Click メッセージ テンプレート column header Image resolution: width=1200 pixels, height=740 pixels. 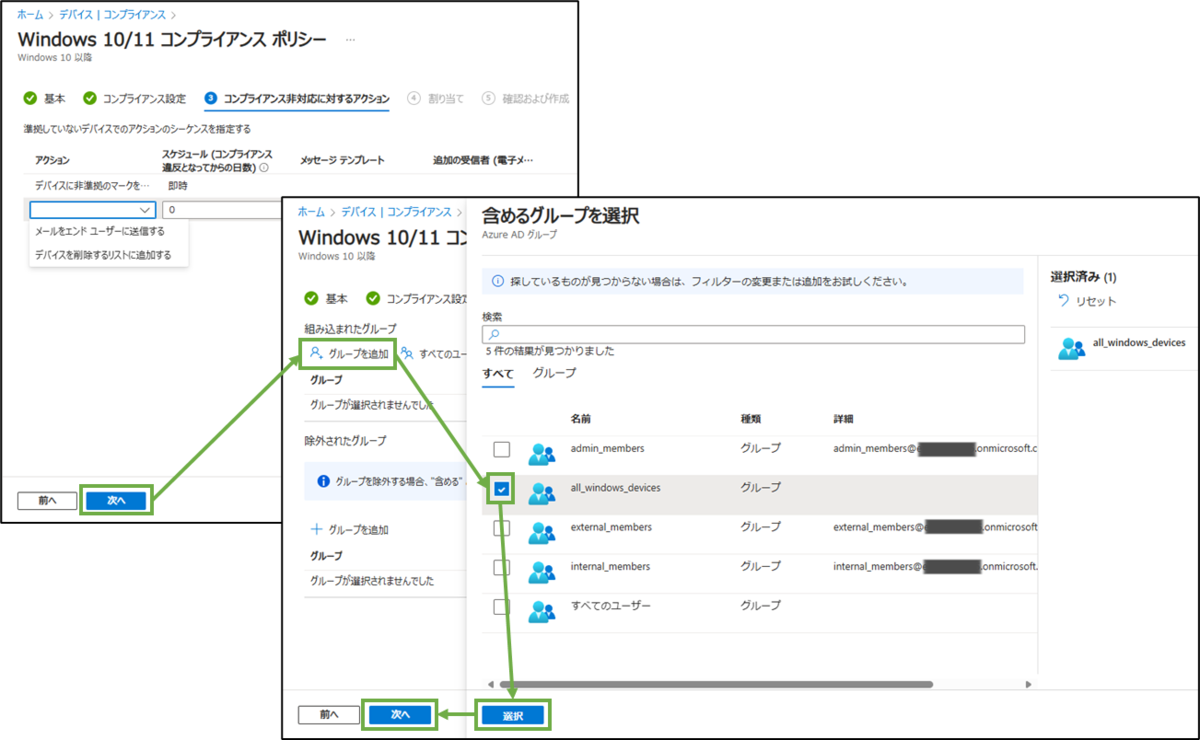342,160
